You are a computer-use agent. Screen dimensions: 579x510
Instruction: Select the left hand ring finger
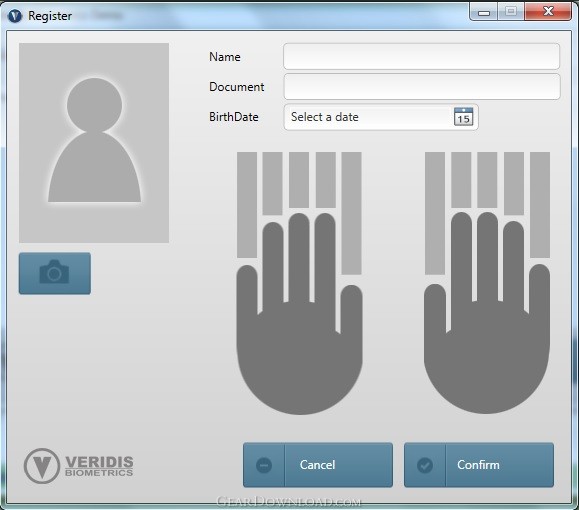pyautogui.click(x=273, y=183)
